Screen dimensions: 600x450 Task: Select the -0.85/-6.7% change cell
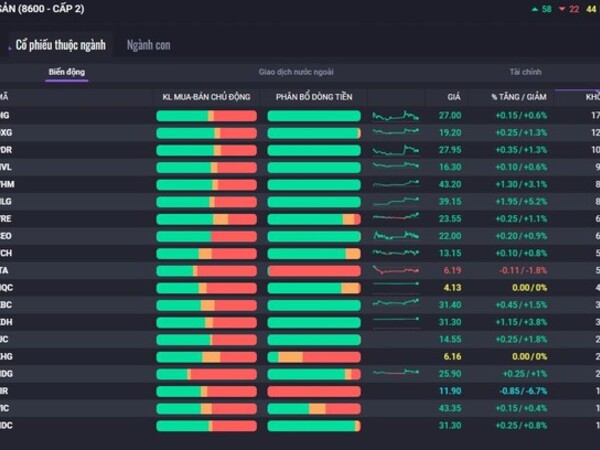(x=521, y=391)
